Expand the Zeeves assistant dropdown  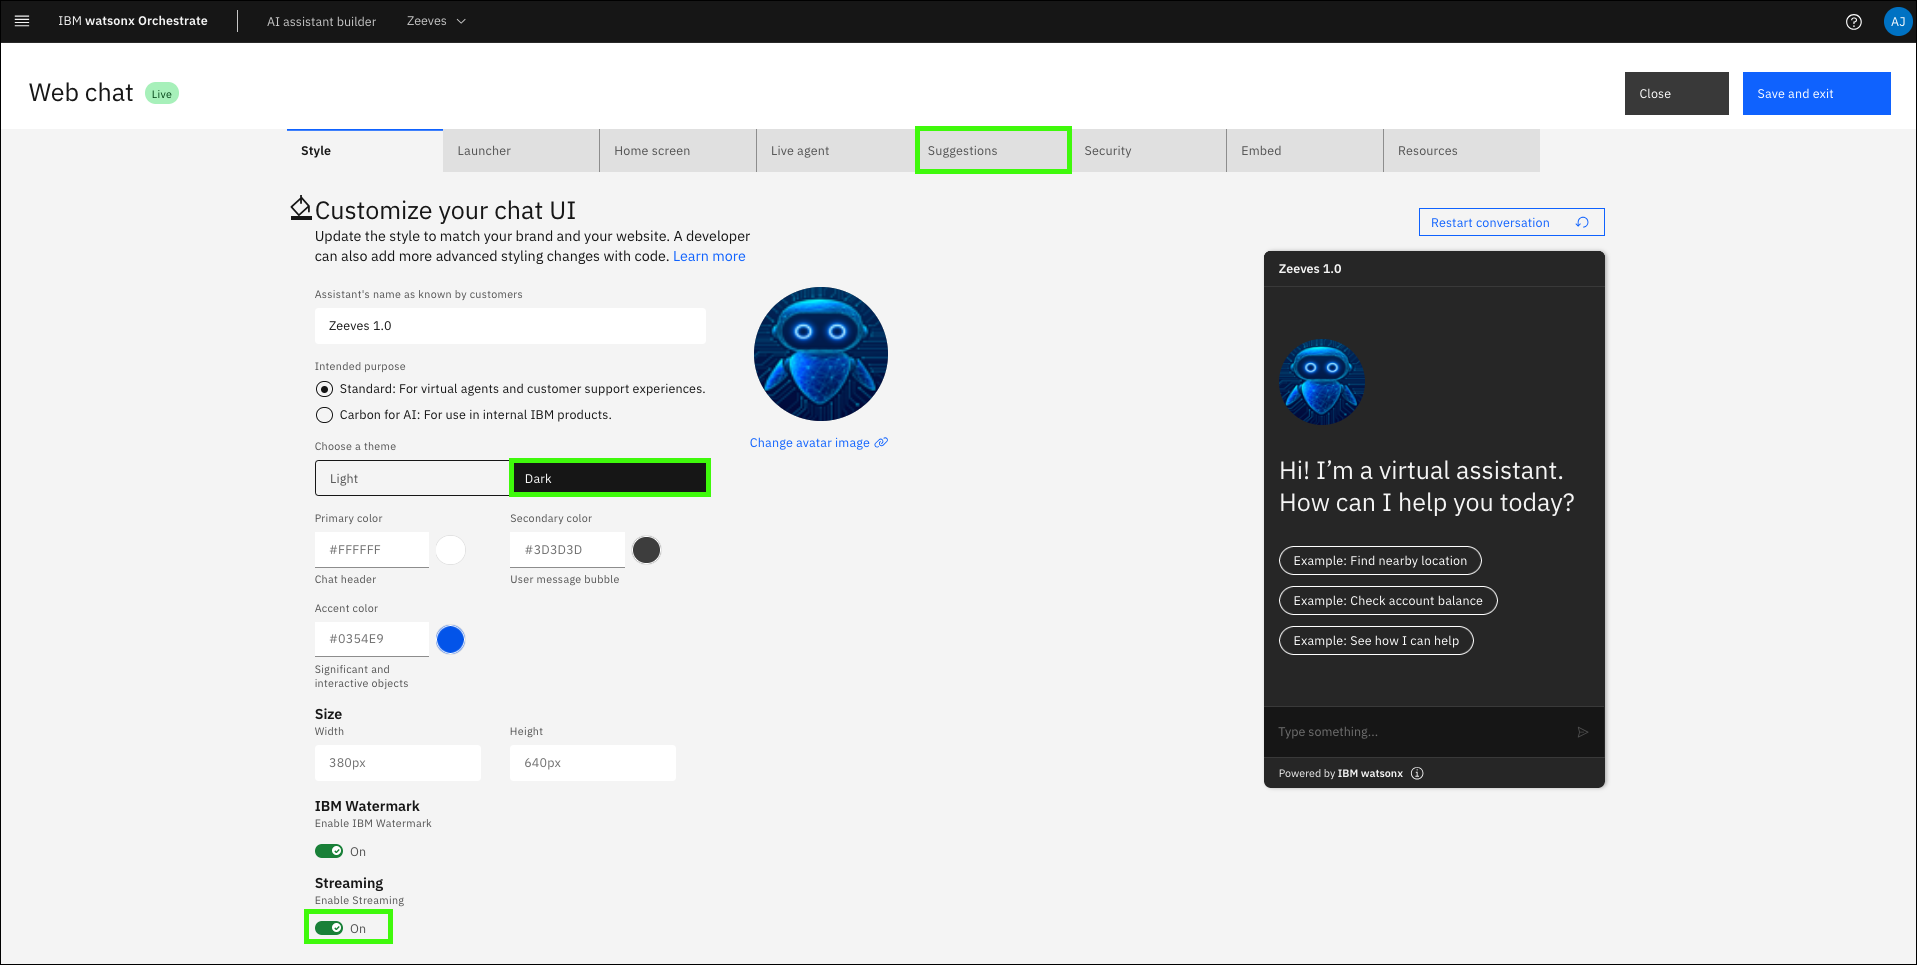click(x=436, y=21)
